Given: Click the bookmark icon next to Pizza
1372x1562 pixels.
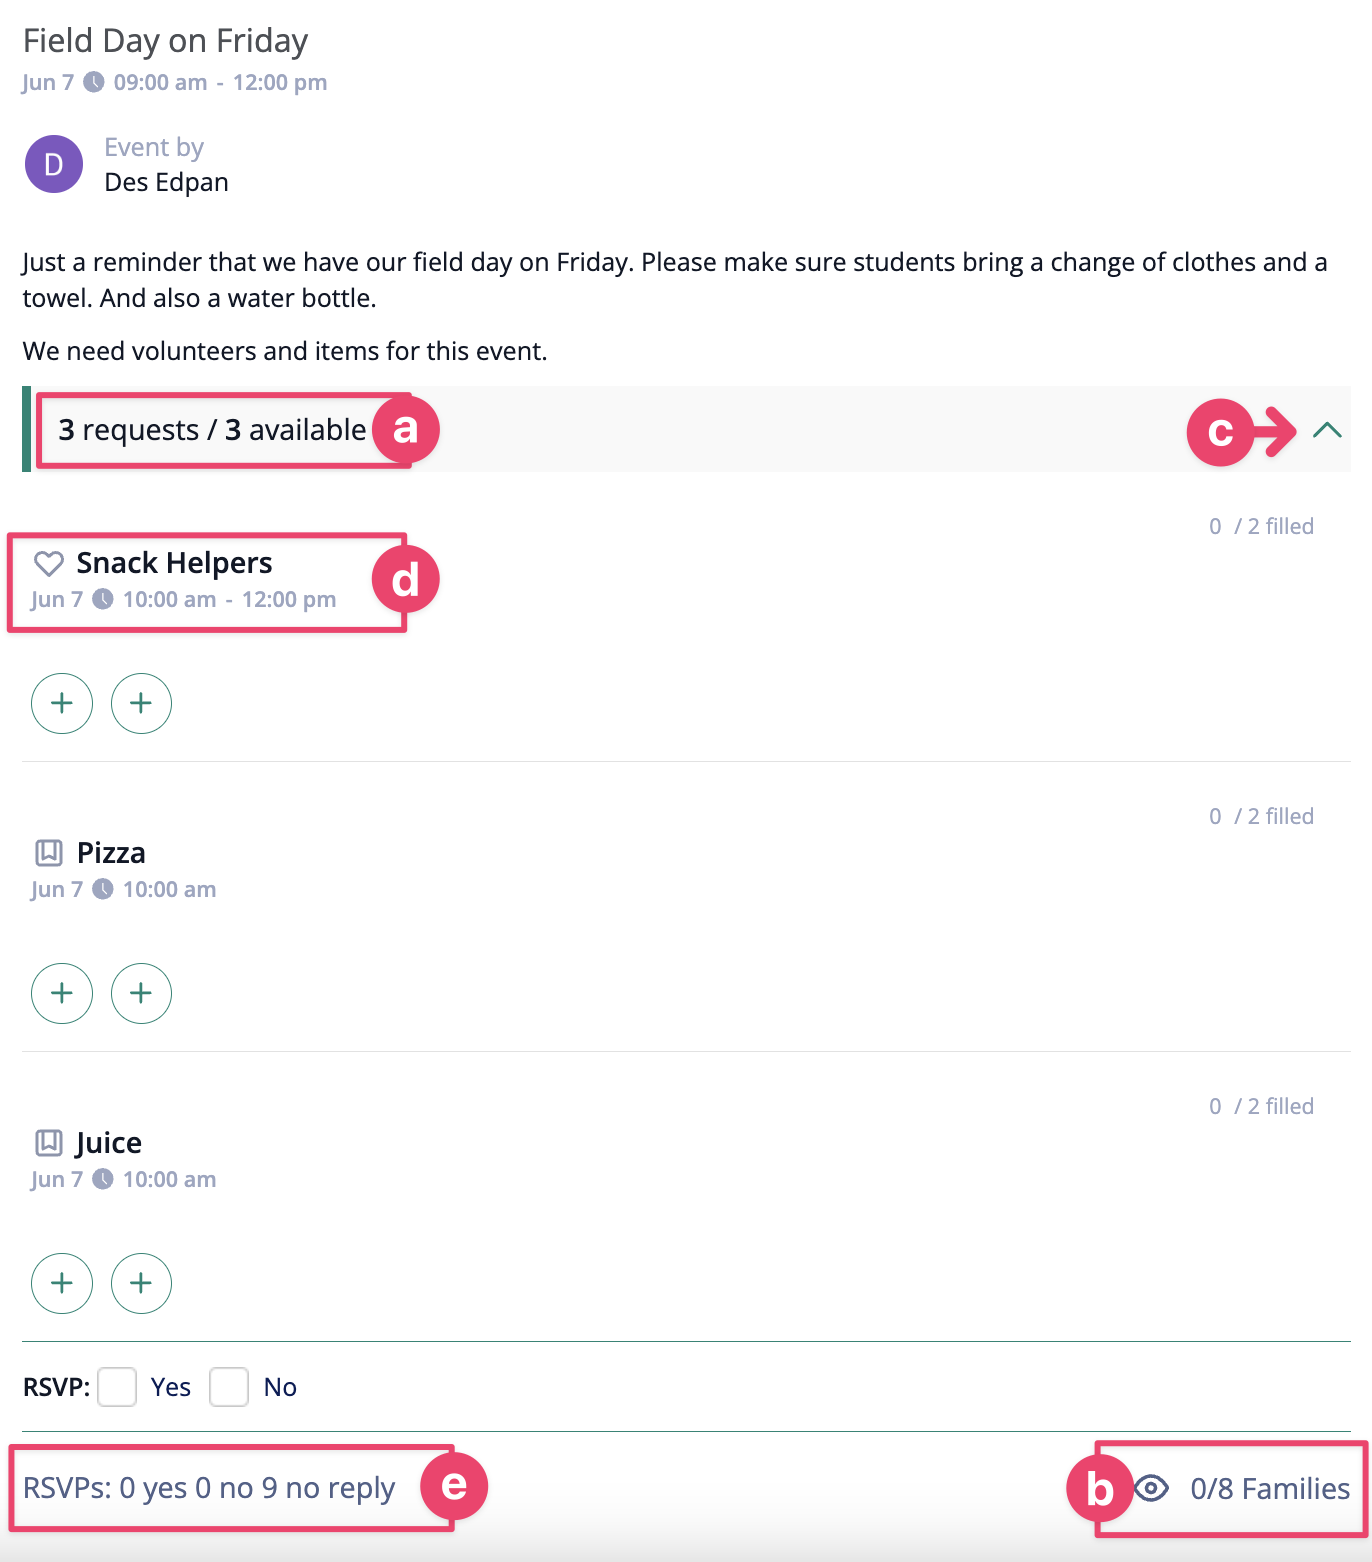Looking at the screenshot, I should point(49,852).
